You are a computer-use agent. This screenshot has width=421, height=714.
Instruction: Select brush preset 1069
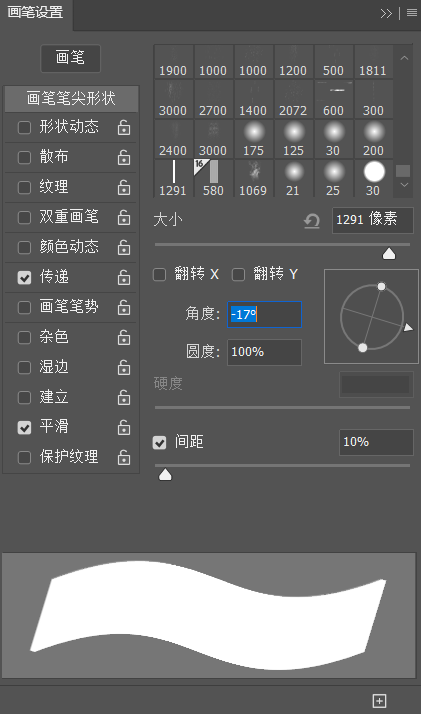point(253,179)
